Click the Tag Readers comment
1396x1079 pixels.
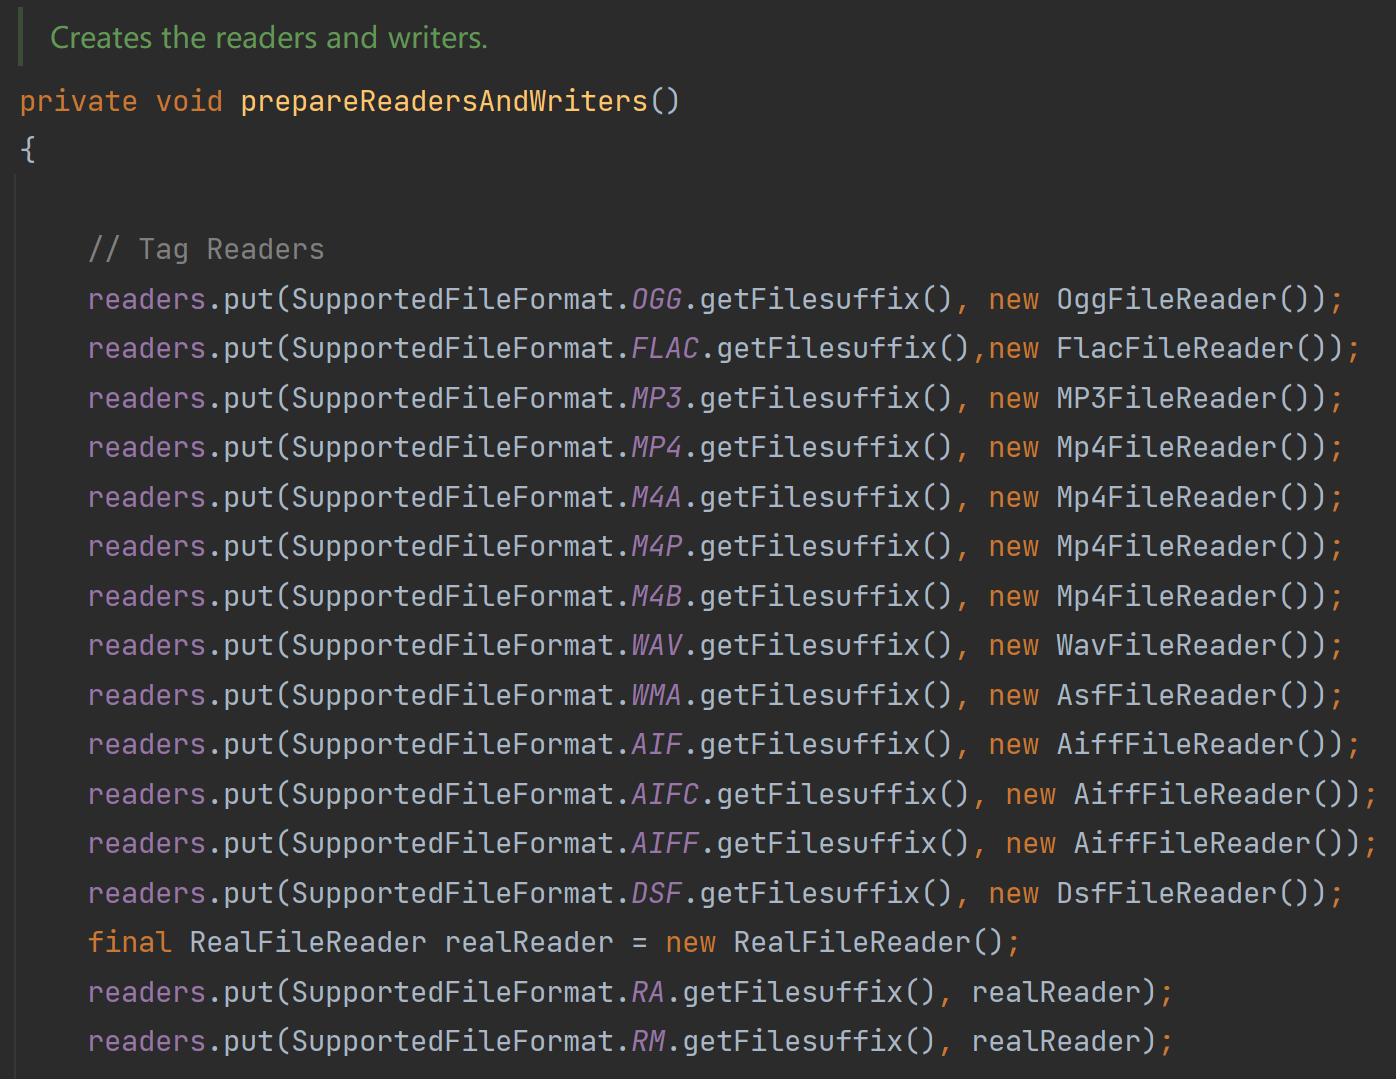(207, 249)
